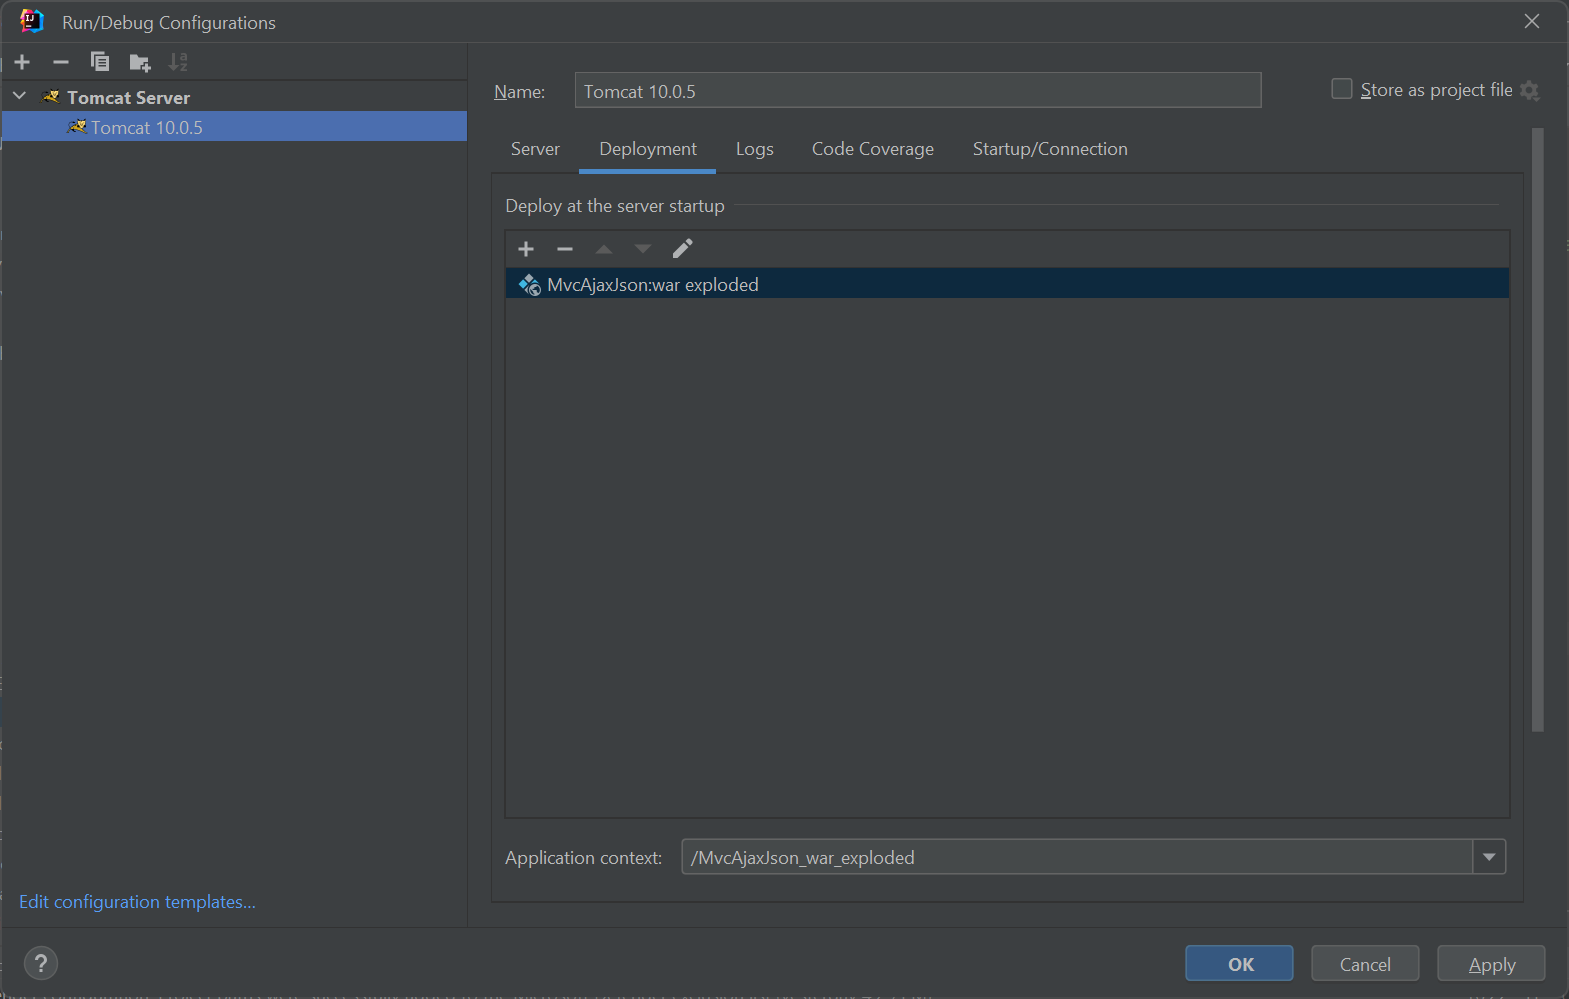Click the Cancel button
This screenshot has width=1569, height=999.
click(1365, 964)
